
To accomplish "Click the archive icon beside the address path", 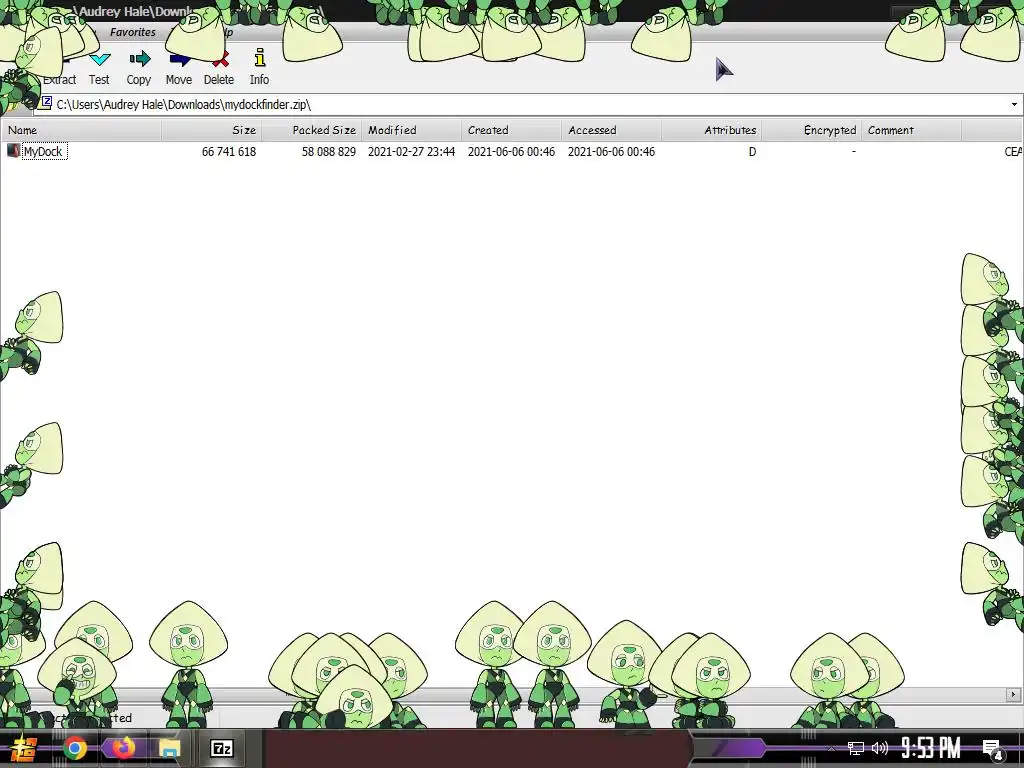I will click(x=46, y=103).
